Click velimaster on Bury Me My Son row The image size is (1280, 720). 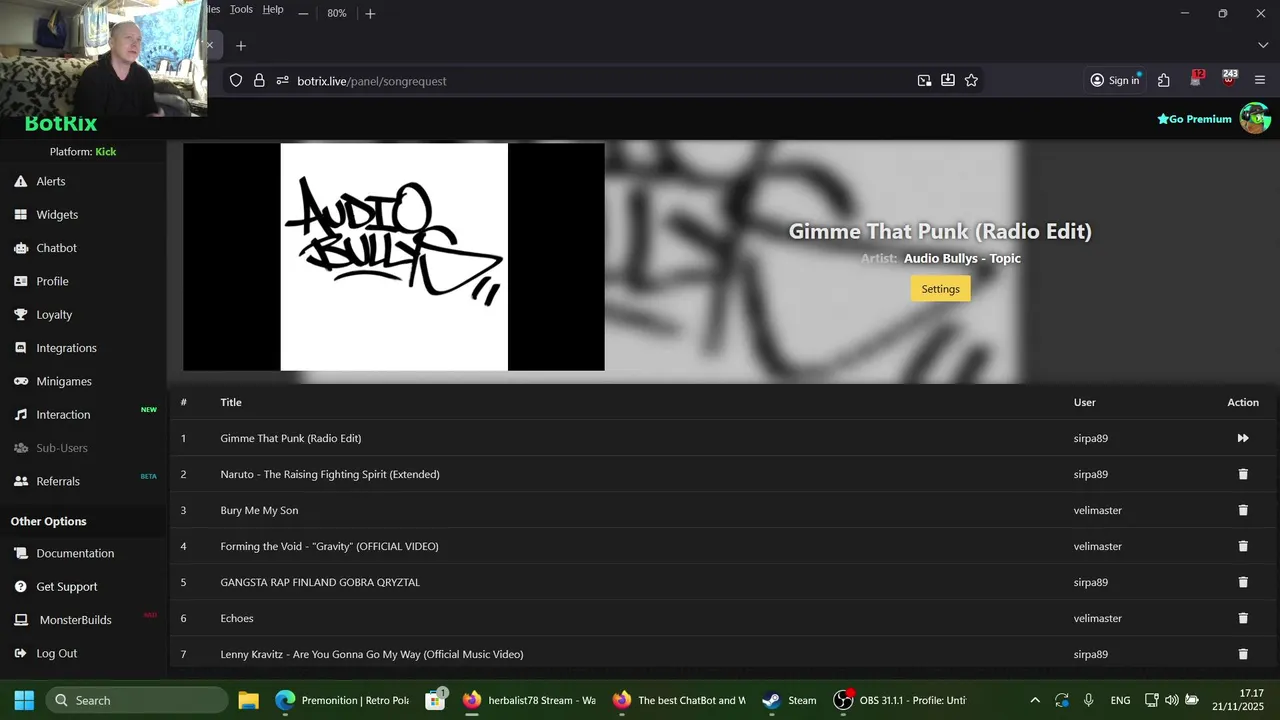tap(1098, 510)
